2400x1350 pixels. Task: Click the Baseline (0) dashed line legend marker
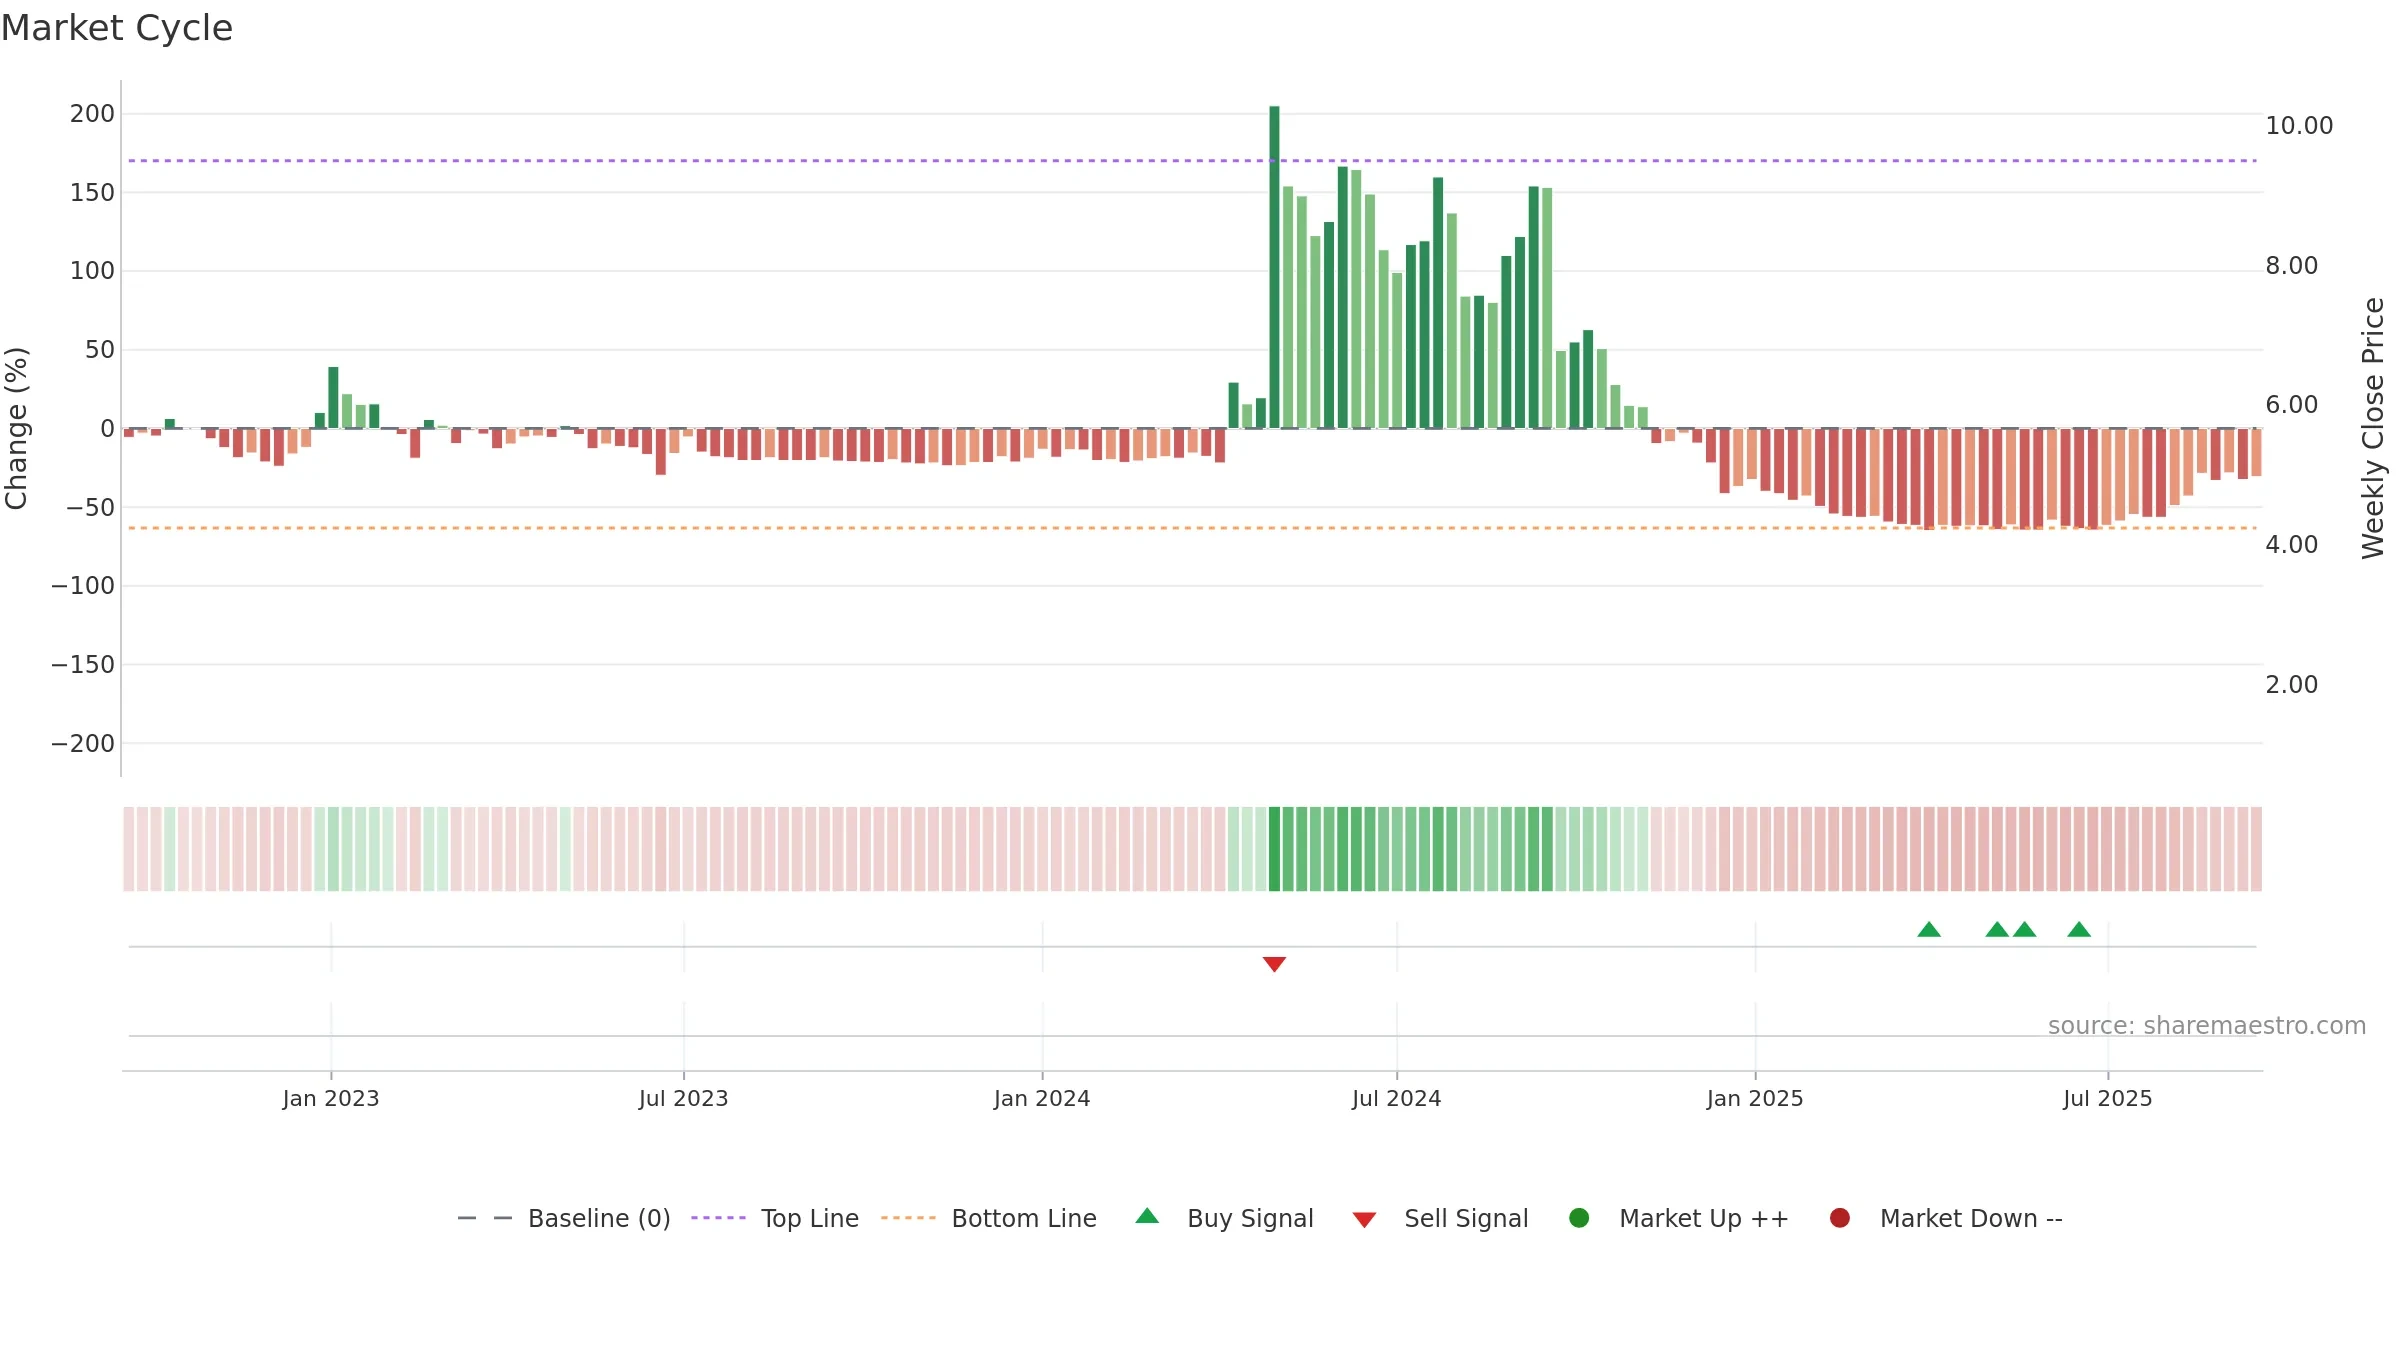point(485,1218)
